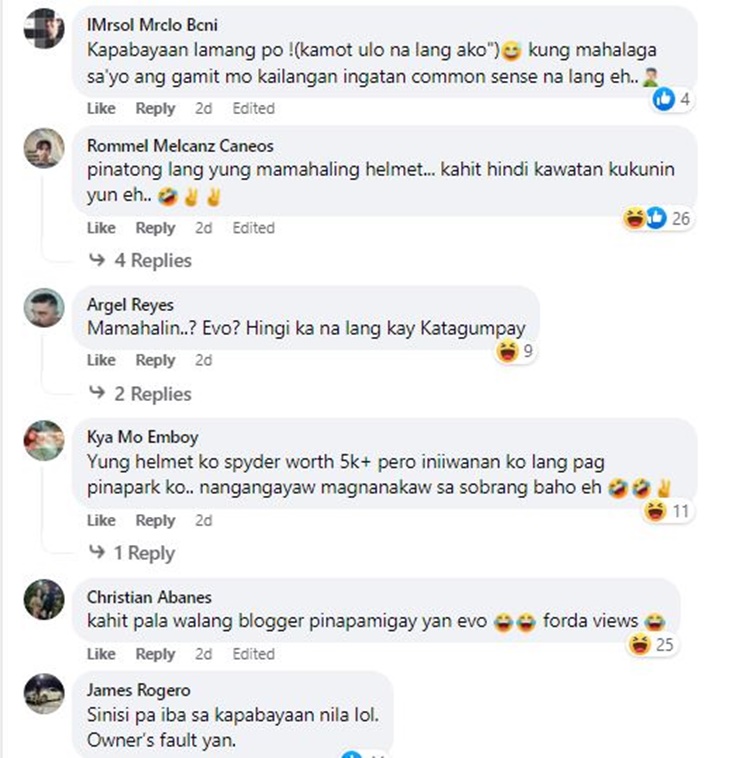Open Edited history on IMrsol's comment
The height and width of the screenshot is (758, 750).
(253, 108)
